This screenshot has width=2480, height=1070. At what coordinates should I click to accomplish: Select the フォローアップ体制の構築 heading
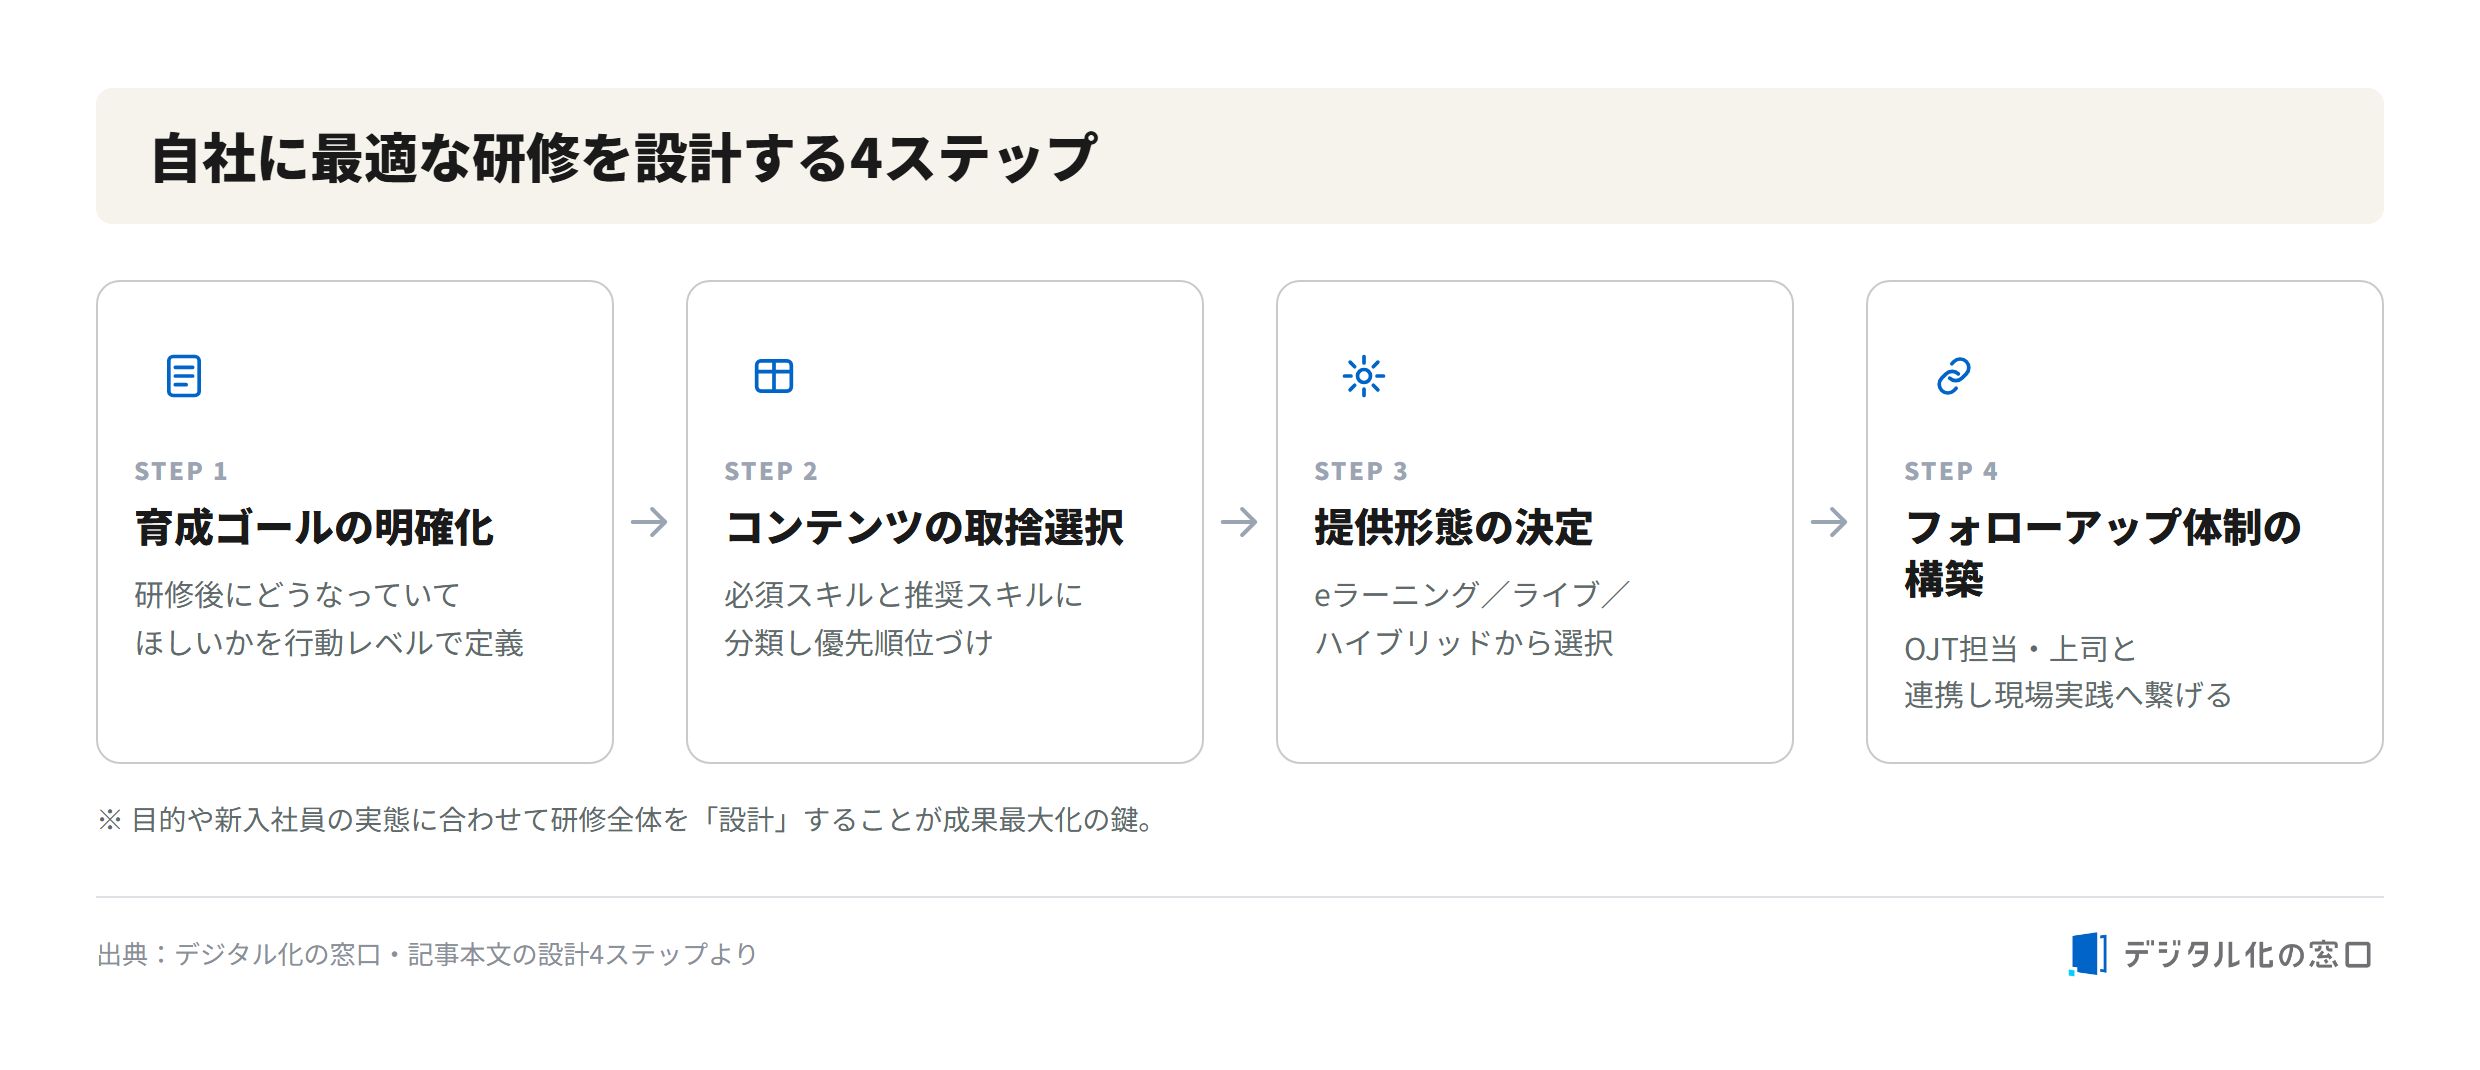[2103, 553]
